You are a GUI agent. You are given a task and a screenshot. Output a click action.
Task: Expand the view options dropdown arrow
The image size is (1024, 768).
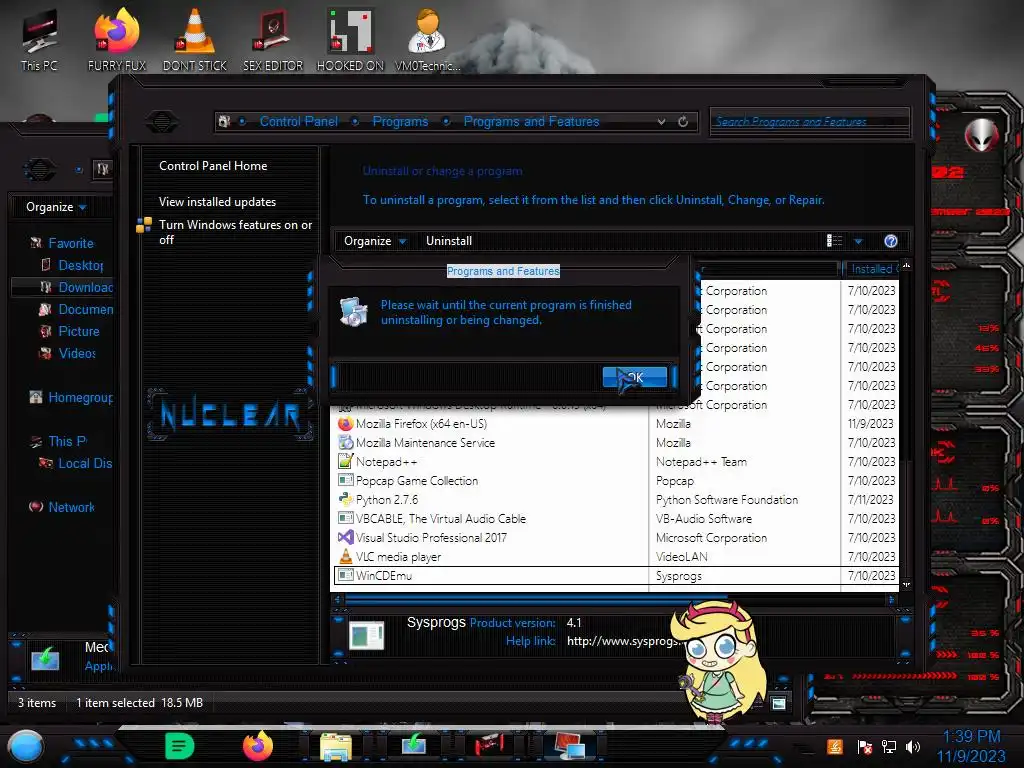click(858, 242)
